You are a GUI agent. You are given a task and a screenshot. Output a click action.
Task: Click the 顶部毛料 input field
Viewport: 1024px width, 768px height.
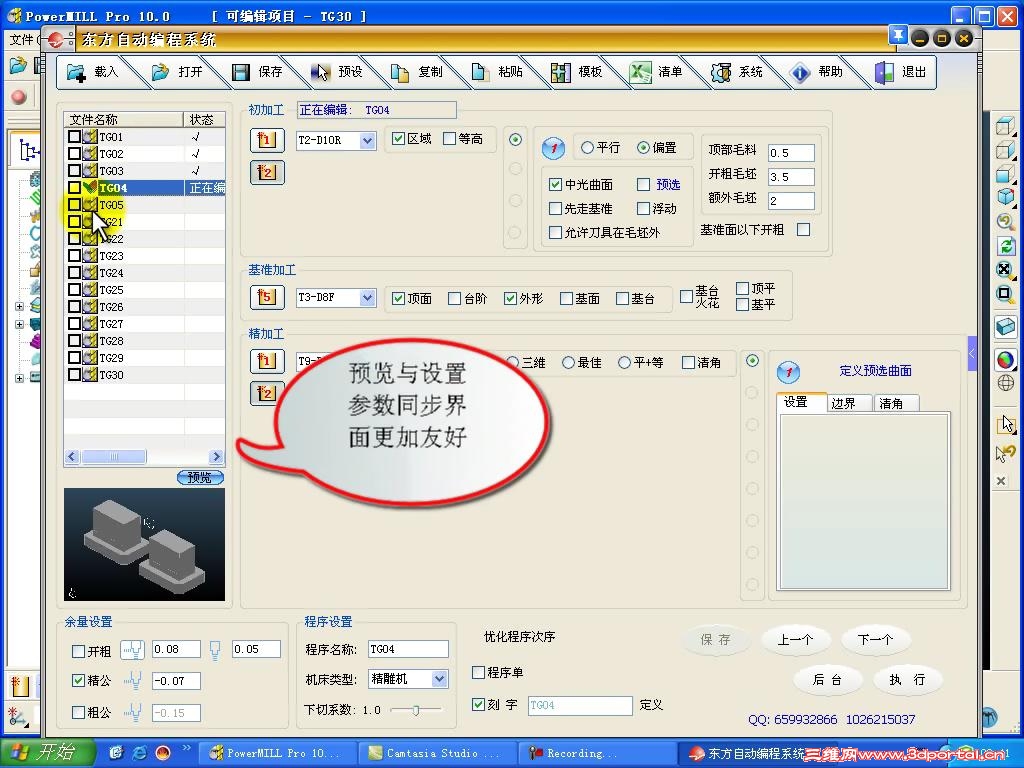click(791, 153)
